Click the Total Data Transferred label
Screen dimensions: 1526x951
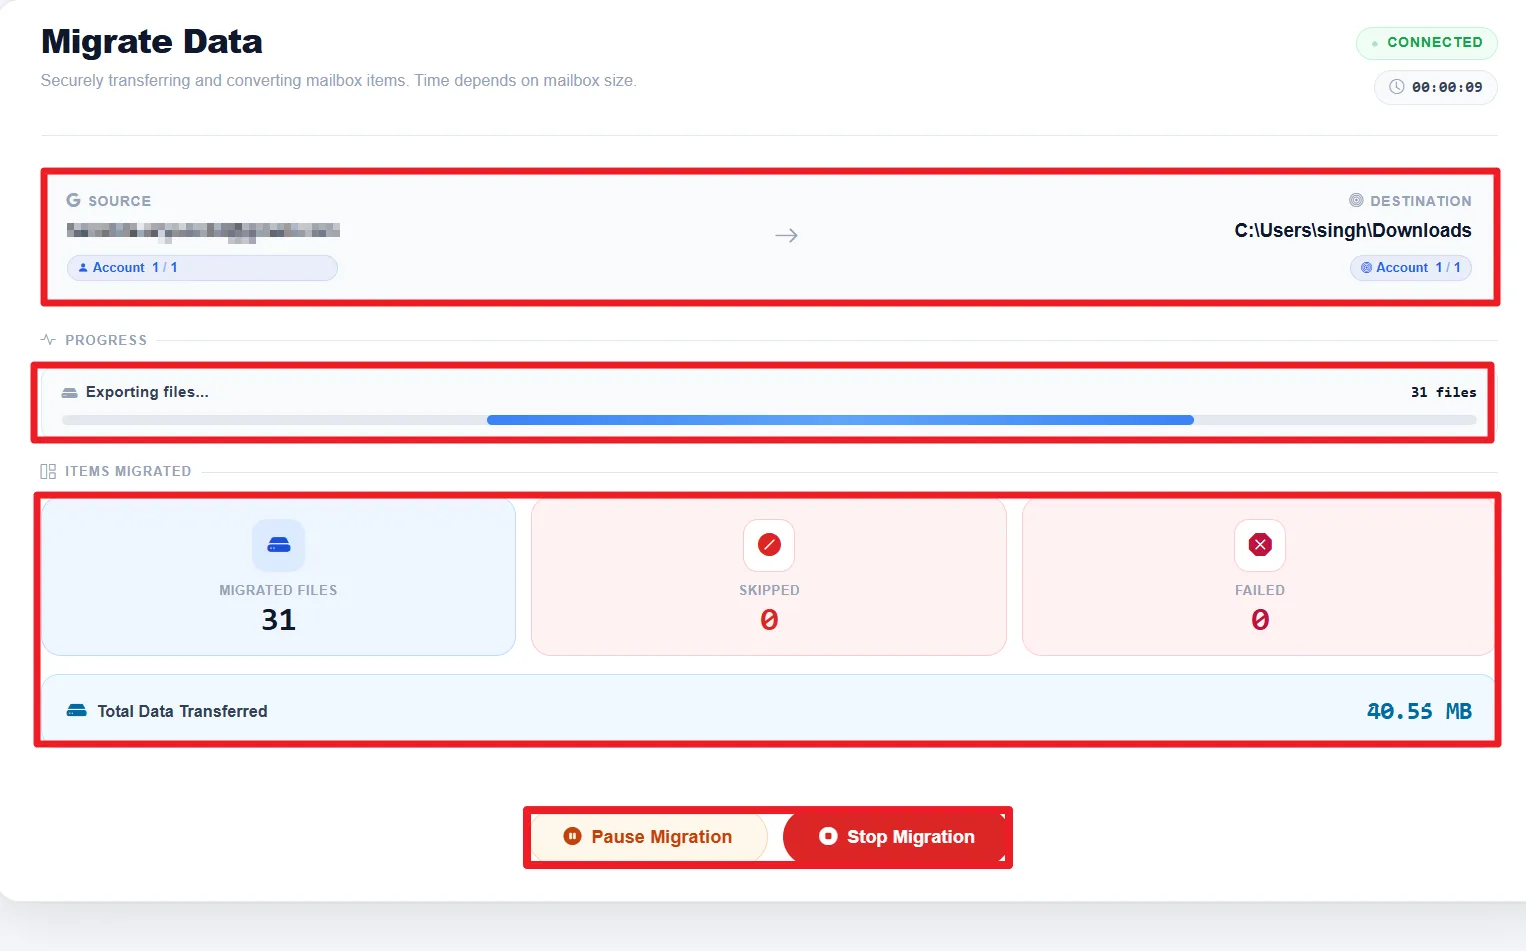point(182,711)
